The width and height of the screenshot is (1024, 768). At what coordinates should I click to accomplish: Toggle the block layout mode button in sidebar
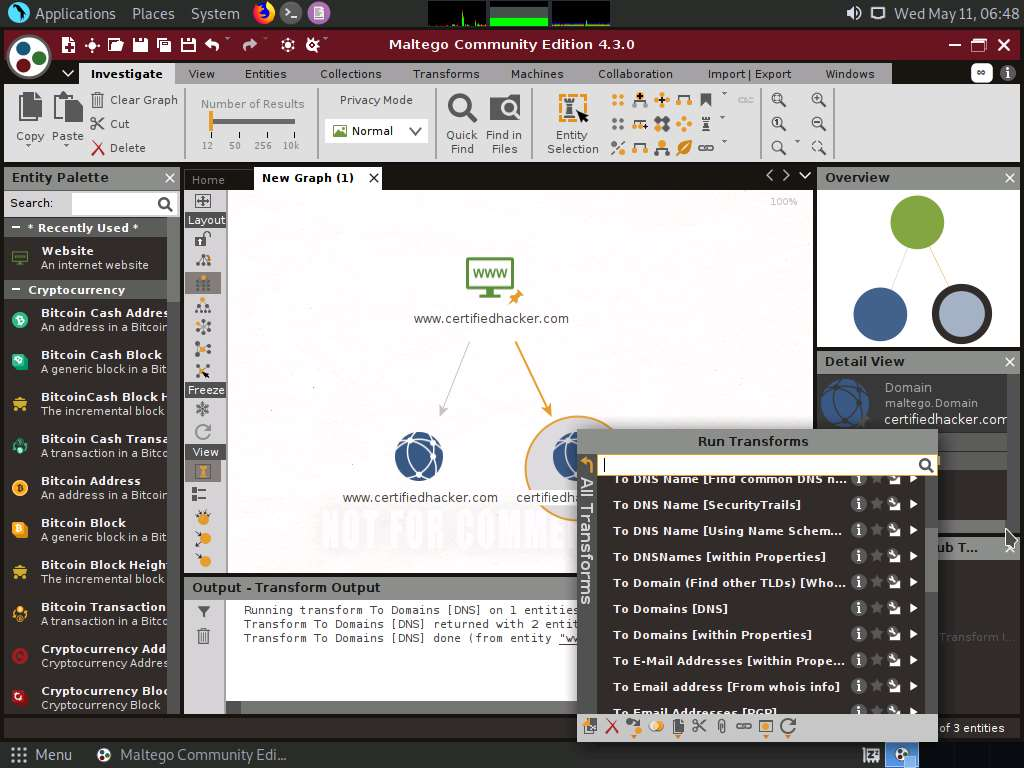[203, 283]
